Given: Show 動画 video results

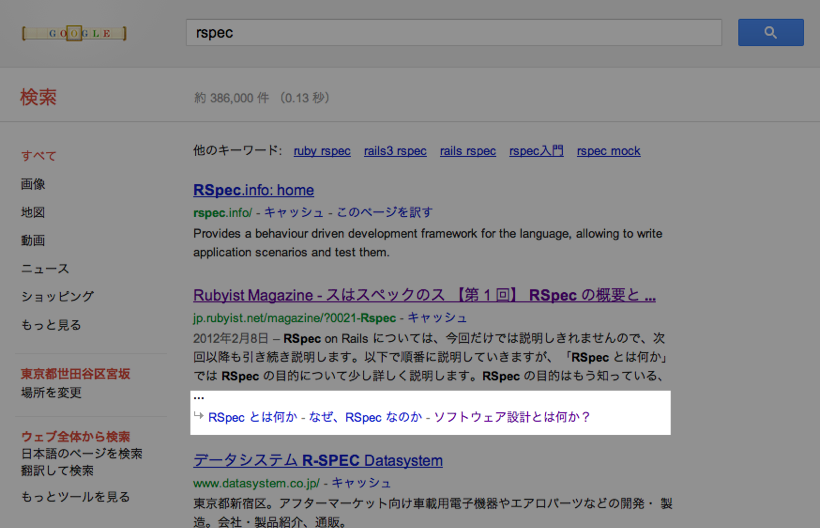Looking at the screenshot, I should point(33,240).
